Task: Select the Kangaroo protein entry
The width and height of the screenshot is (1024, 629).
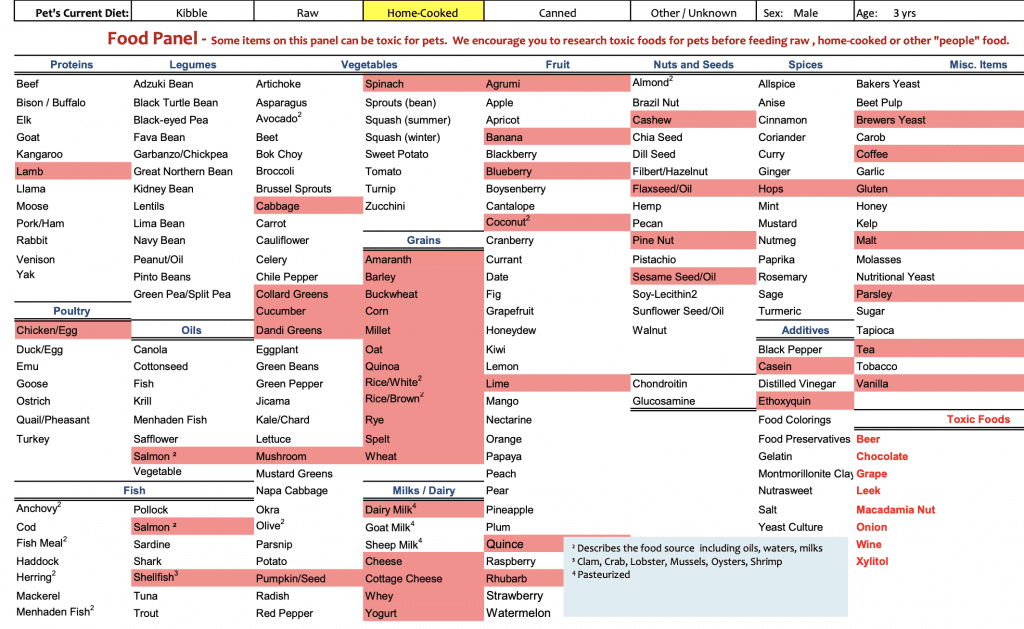Action: pyautogui.click(x=40, y=154)
